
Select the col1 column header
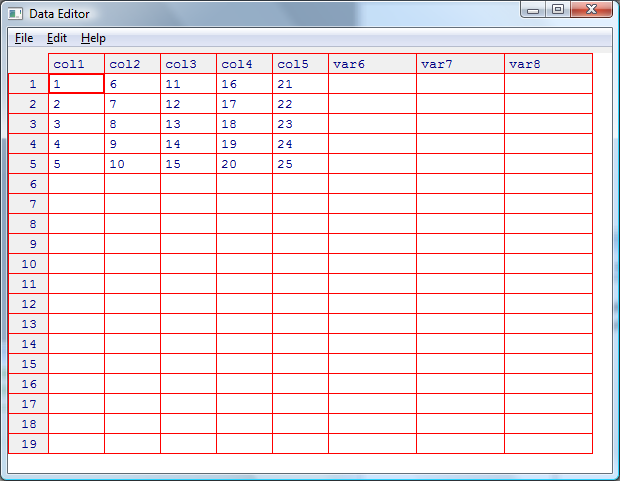[x=76, y=64]
